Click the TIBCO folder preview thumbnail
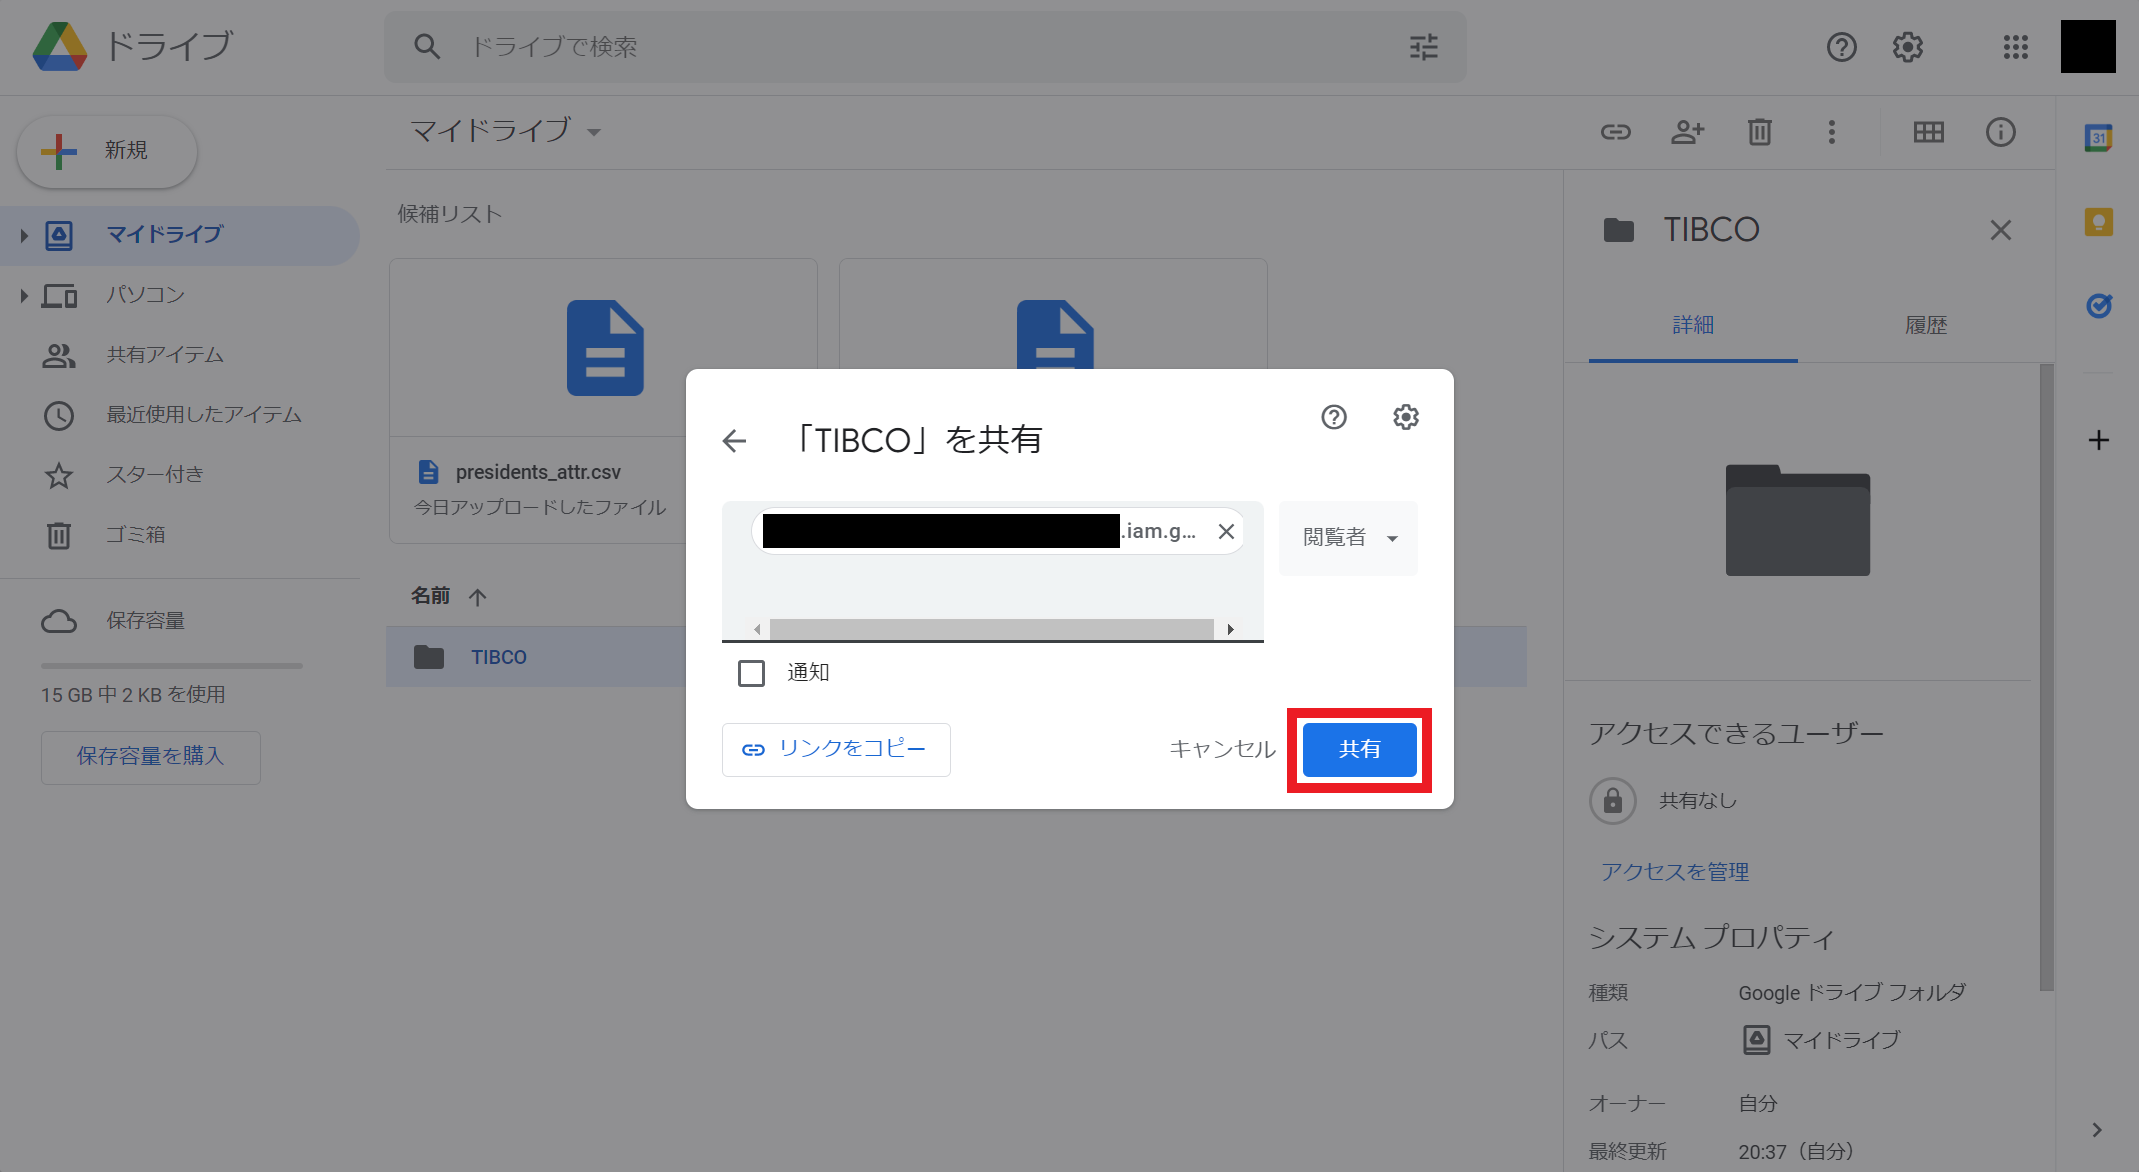 tap(1797, 520)
